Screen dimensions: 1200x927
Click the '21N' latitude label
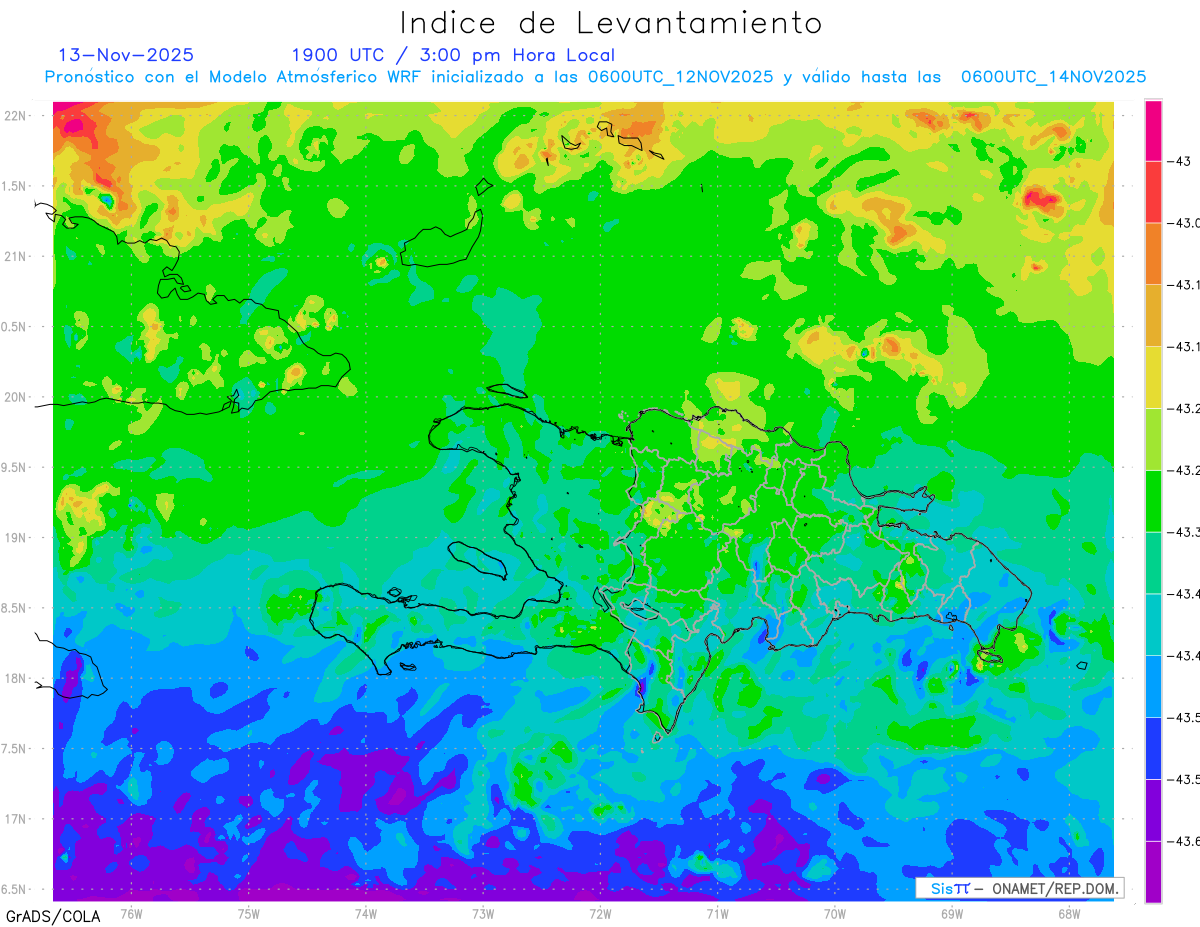(17, 256)
